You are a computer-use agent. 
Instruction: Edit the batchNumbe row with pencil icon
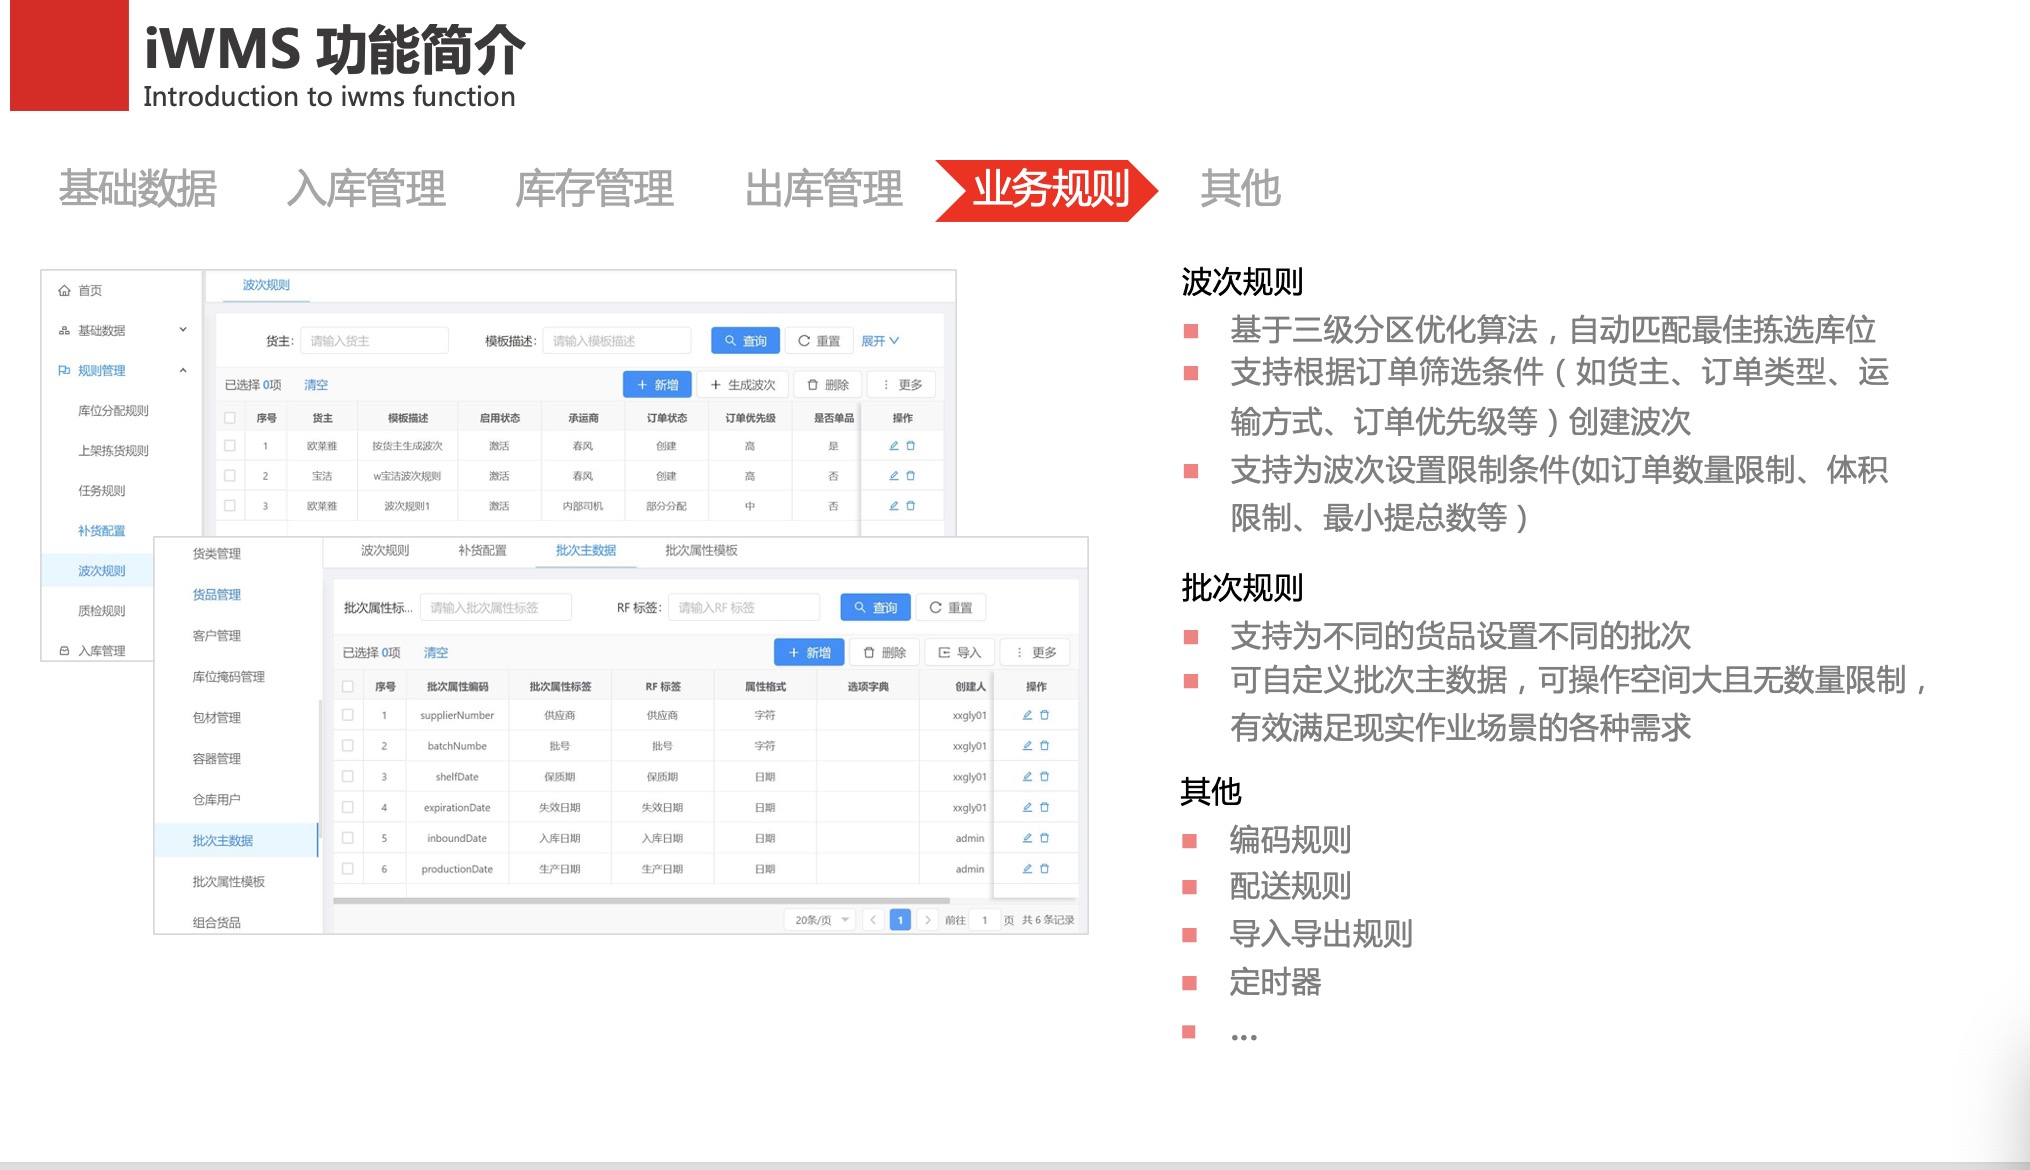tap(1027, 746)
